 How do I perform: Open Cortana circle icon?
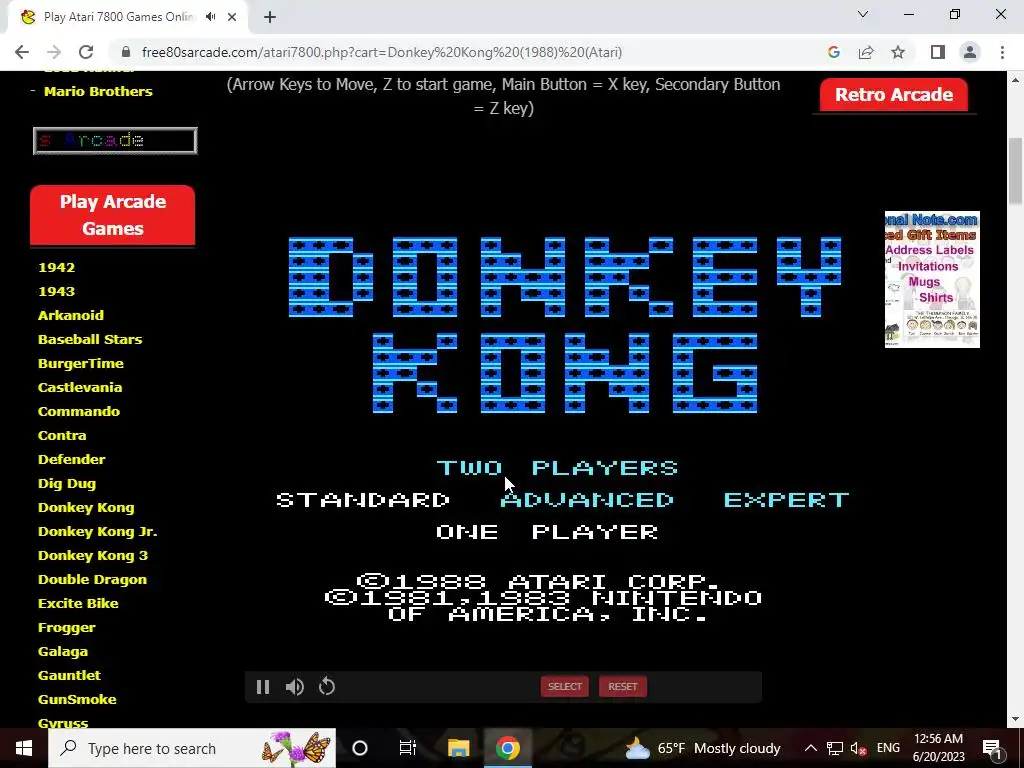click(x=360, y=748)
